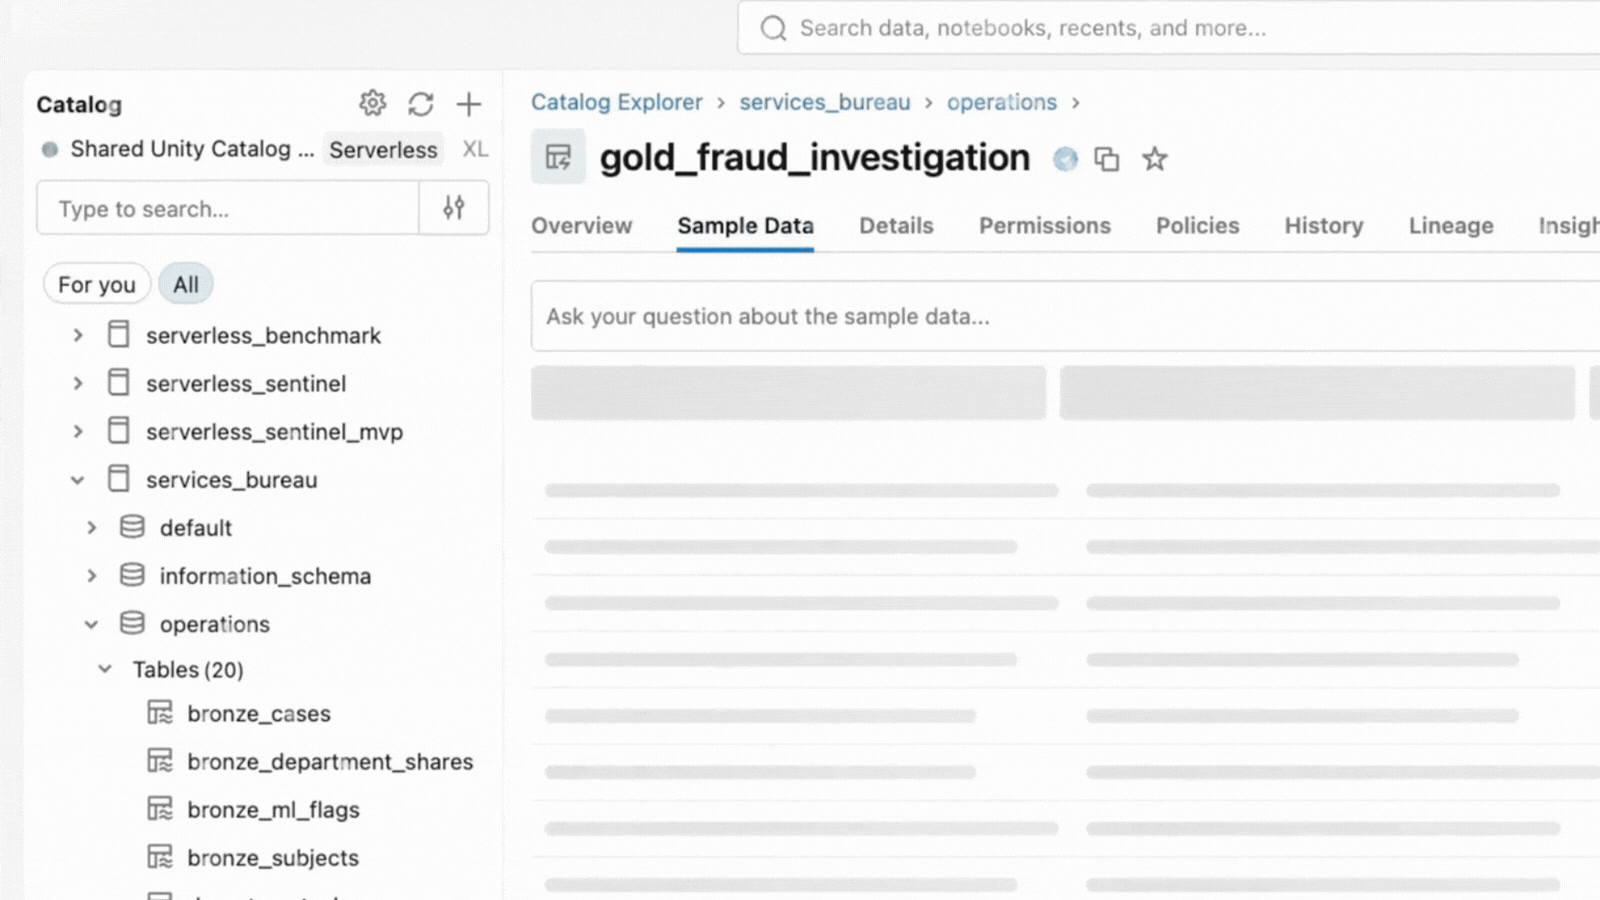The height and width of the screenshot is (900, 1600).
Task: Click the Serverless compute selector
Action: pos(383,150)
